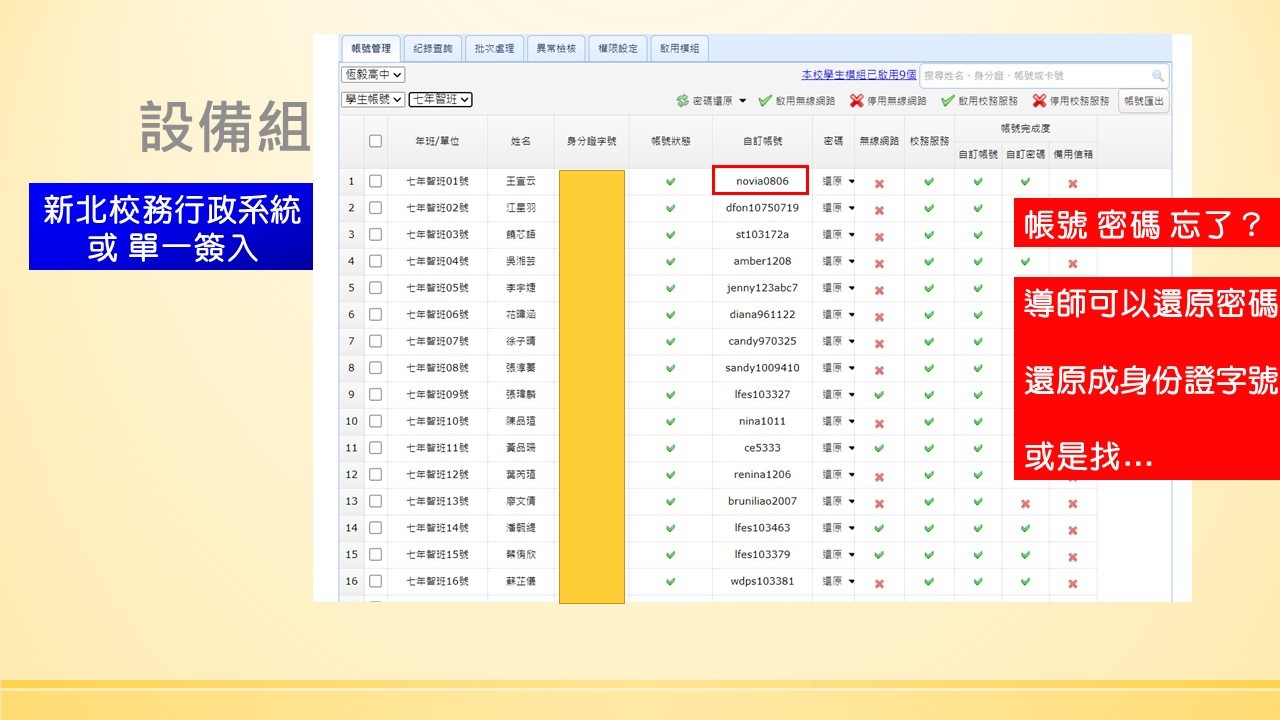Click the 校務服務 check in the dfon10750719 row
Viewport: 1280px width, 720px height.
[929, 208]
